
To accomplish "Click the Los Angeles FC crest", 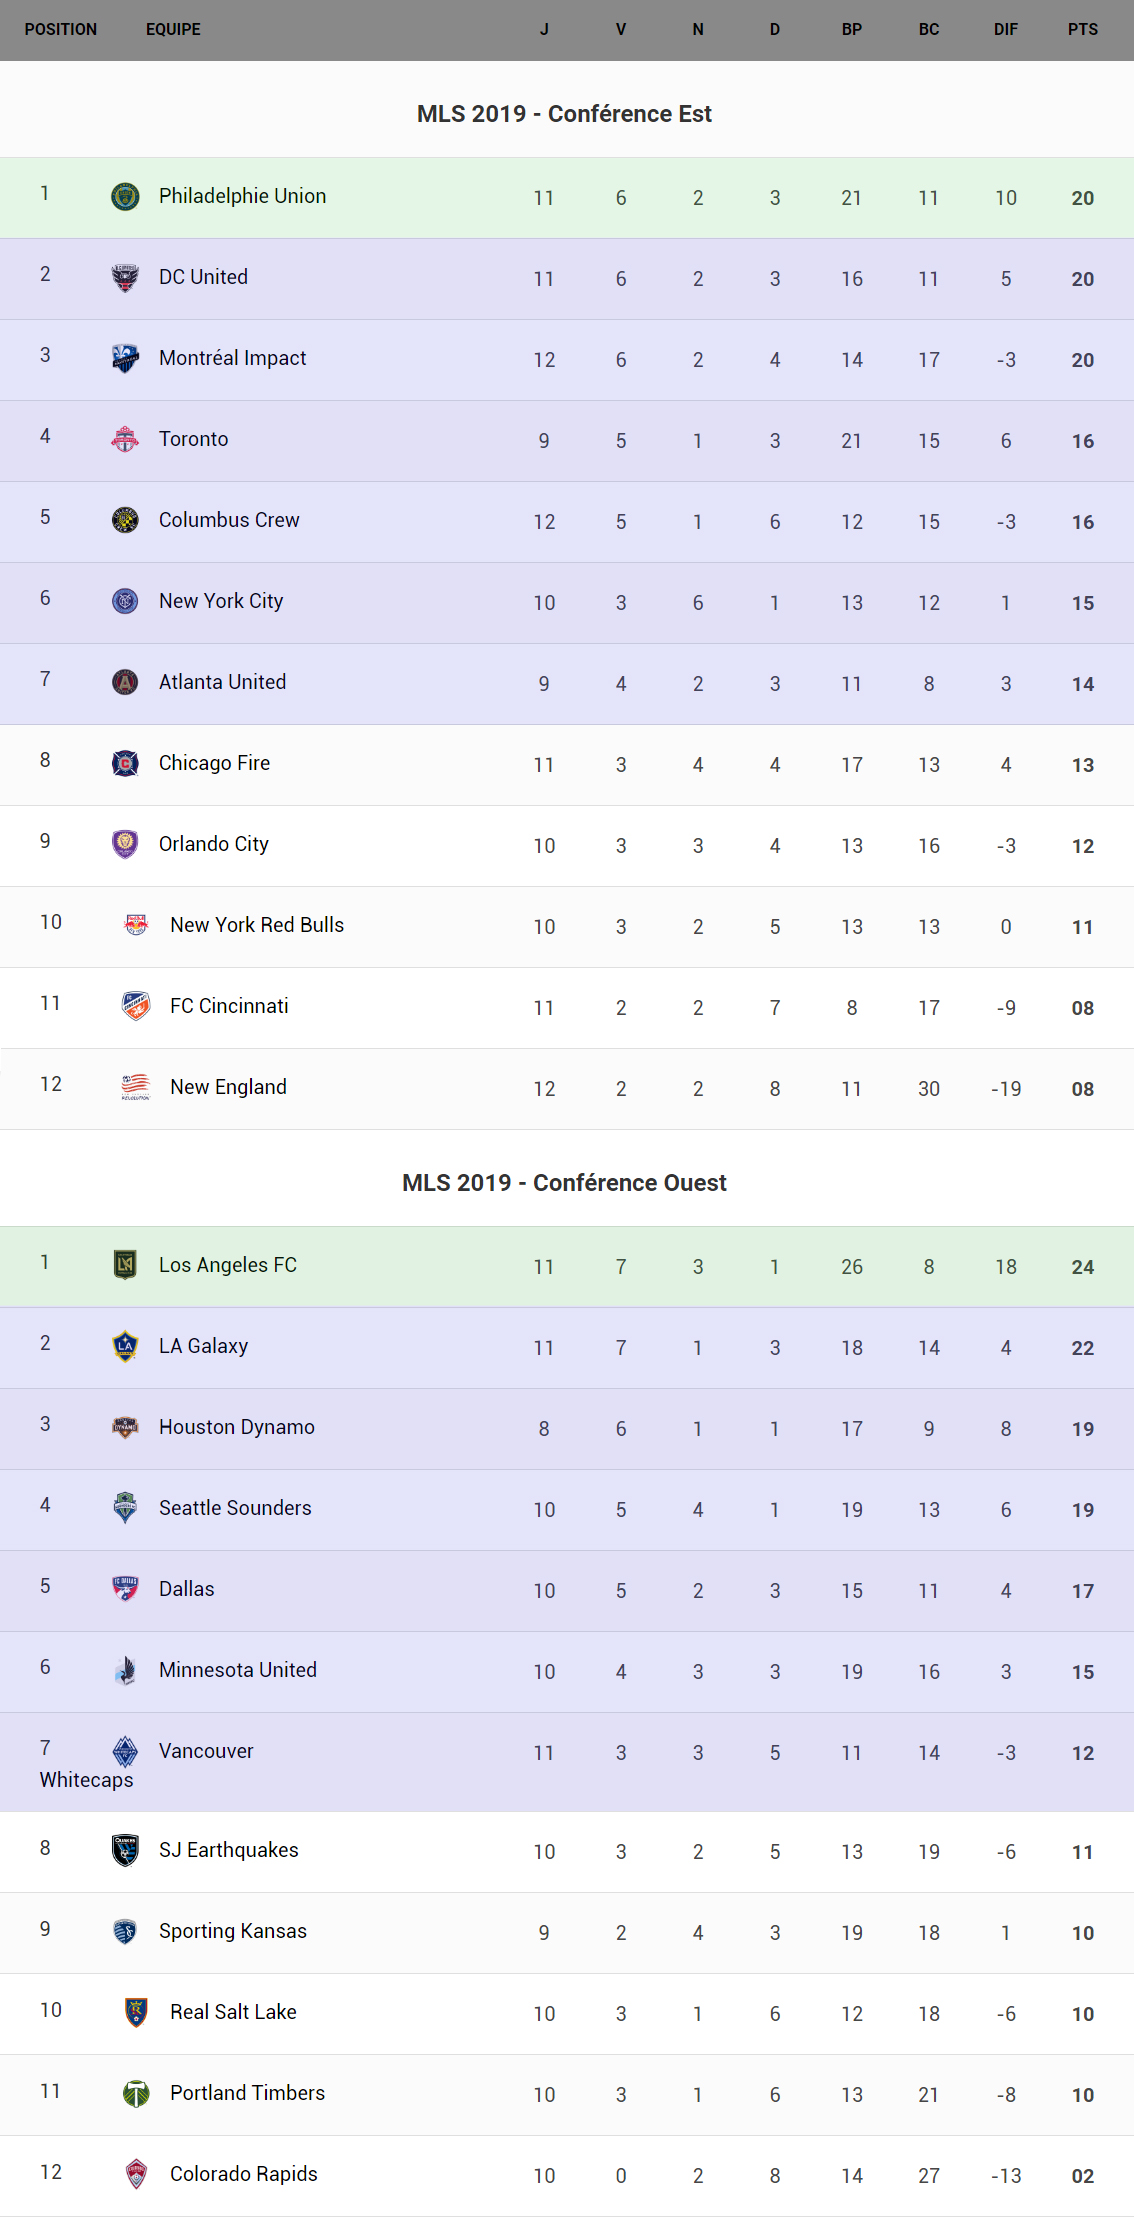I will point(125,1265).
